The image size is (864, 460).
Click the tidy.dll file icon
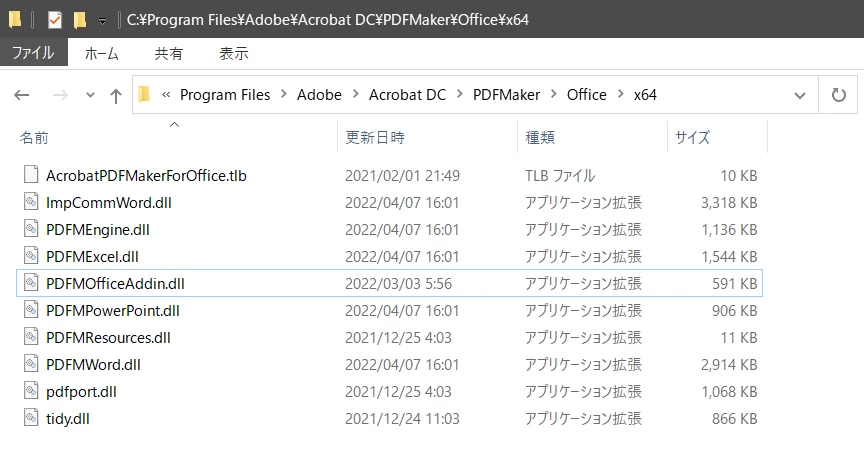31,418
